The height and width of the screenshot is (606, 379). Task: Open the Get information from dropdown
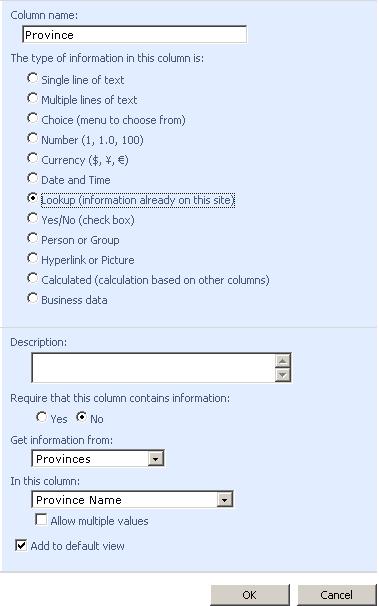pyautogui.click(x=155, y=459)
